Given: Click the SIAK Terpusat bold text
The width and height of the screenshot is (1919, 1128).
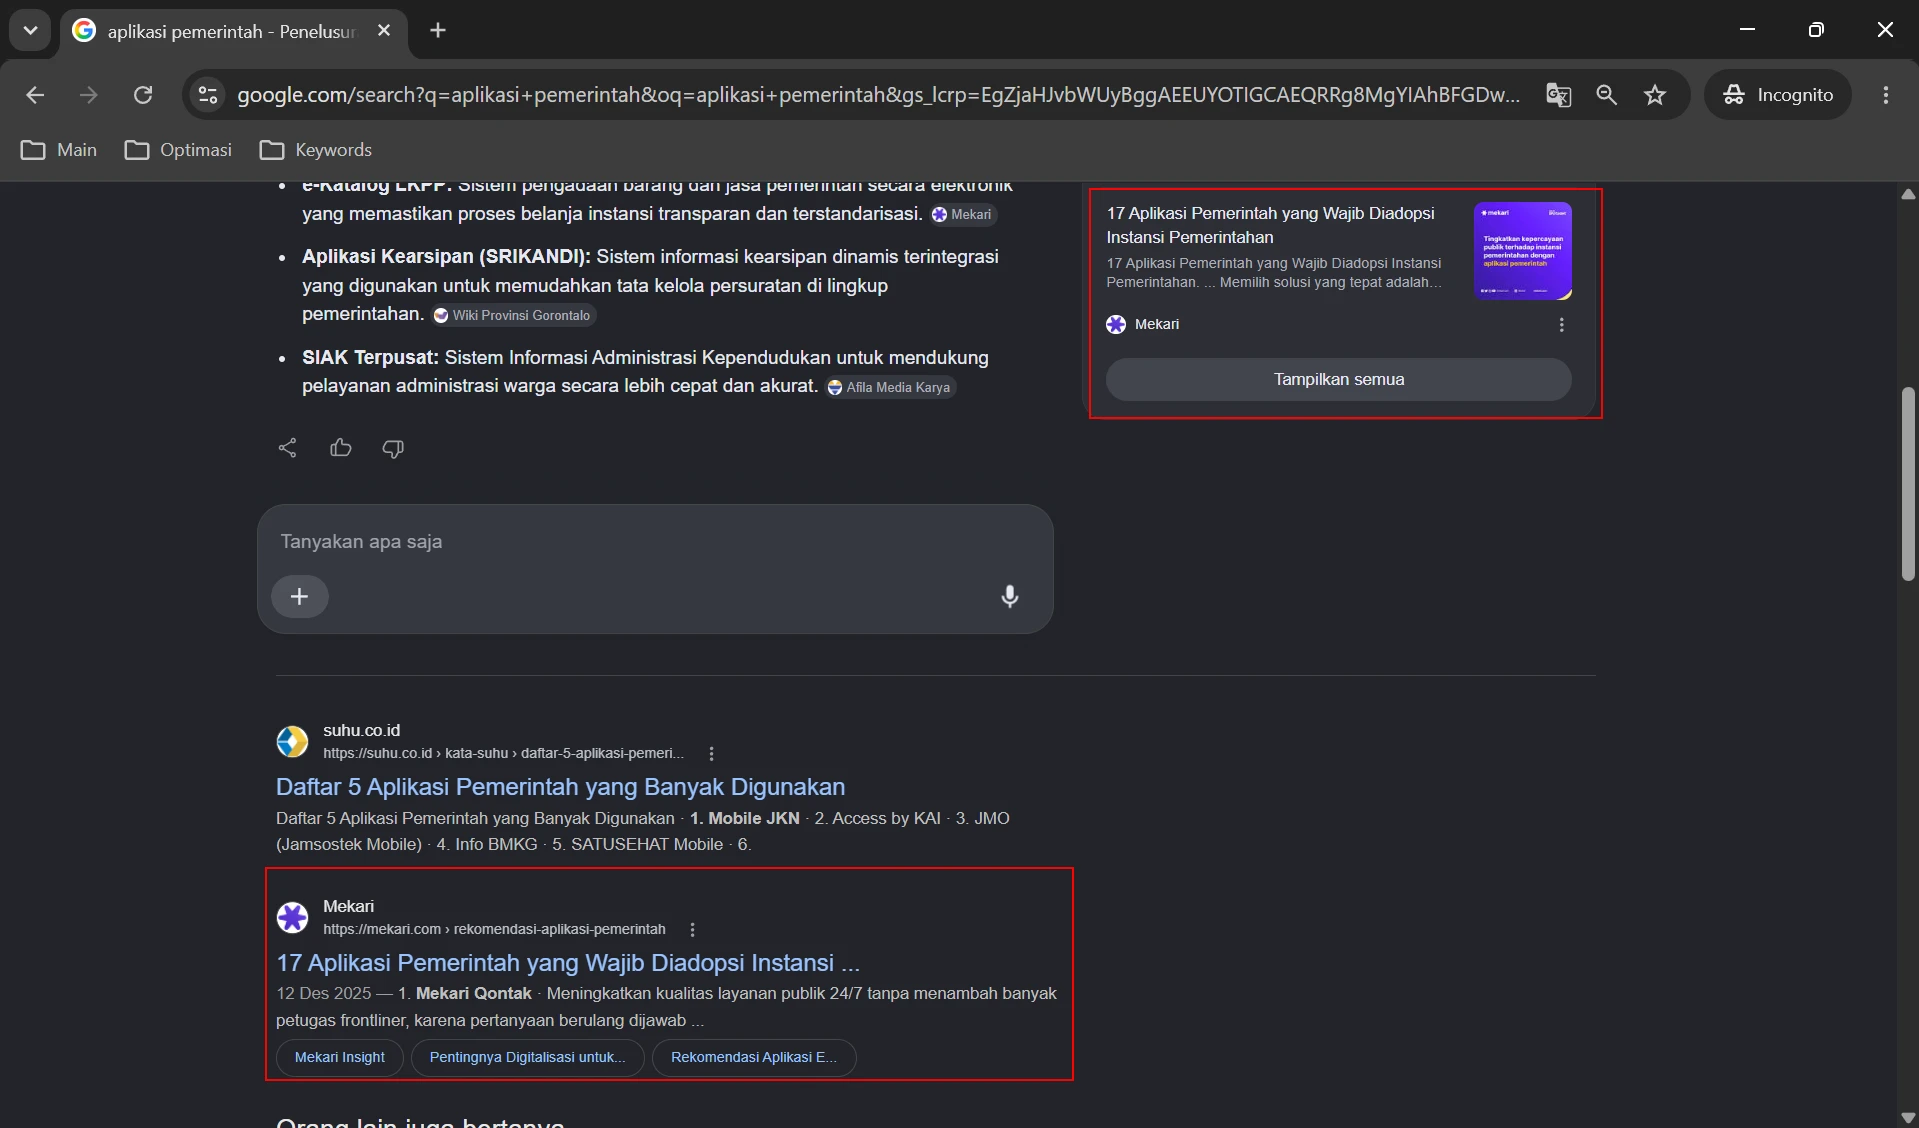Looking at the screenshot, I should coord(370,358).
